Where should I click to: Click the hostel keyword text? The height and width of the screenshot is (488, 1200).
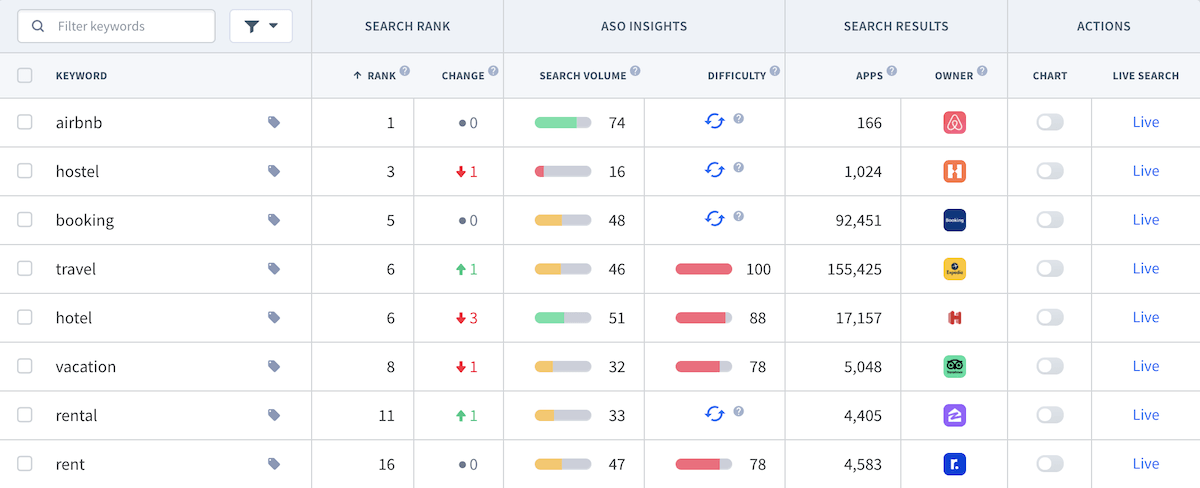click(x=77, y=171)
